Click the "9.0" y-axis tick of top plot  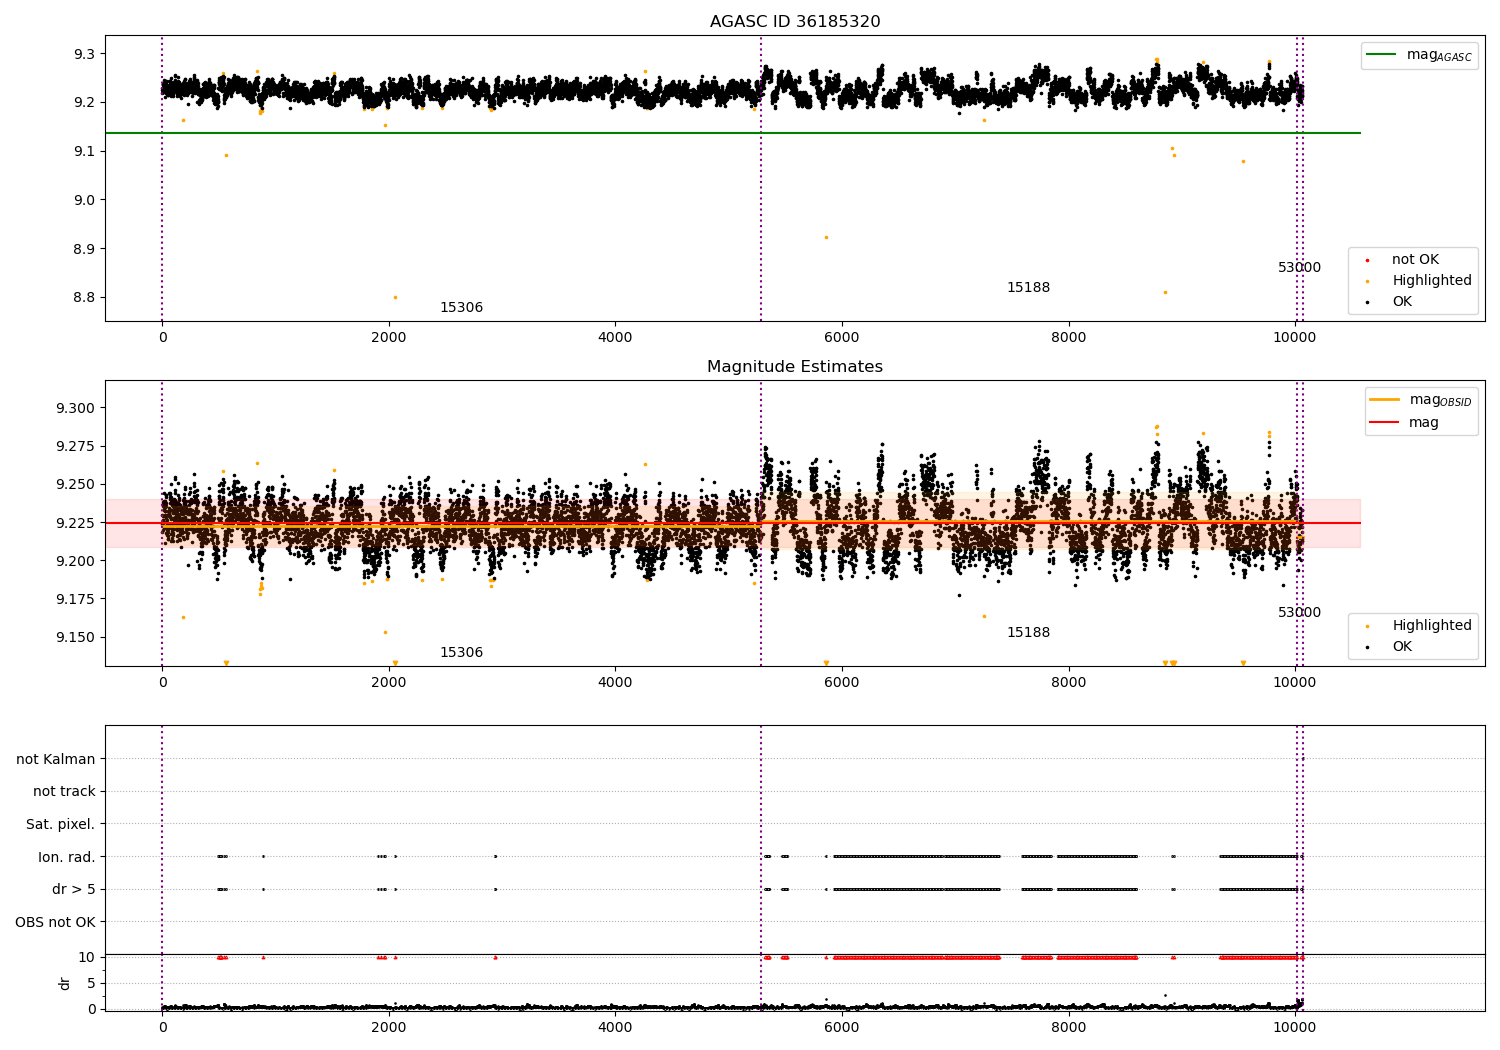click(84, 200)
